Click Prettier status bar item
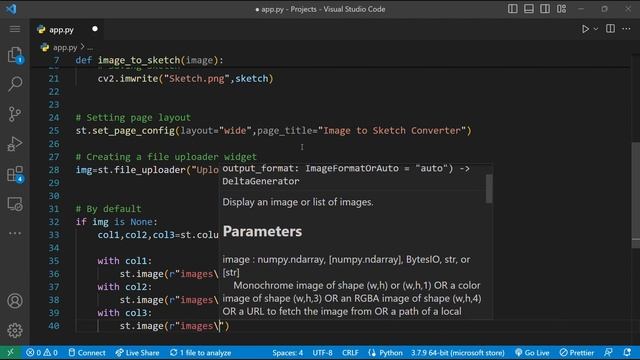This screenshot has width=640, height=360. (577, 353)
